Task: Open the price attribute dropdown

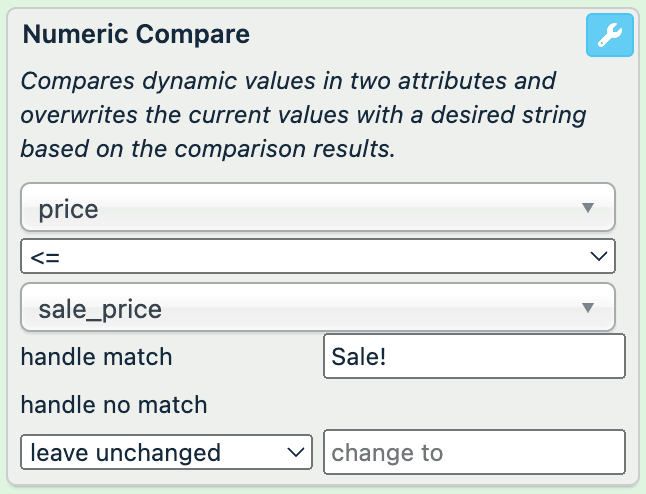Action: pyautogui.click(x=317, y=209)
